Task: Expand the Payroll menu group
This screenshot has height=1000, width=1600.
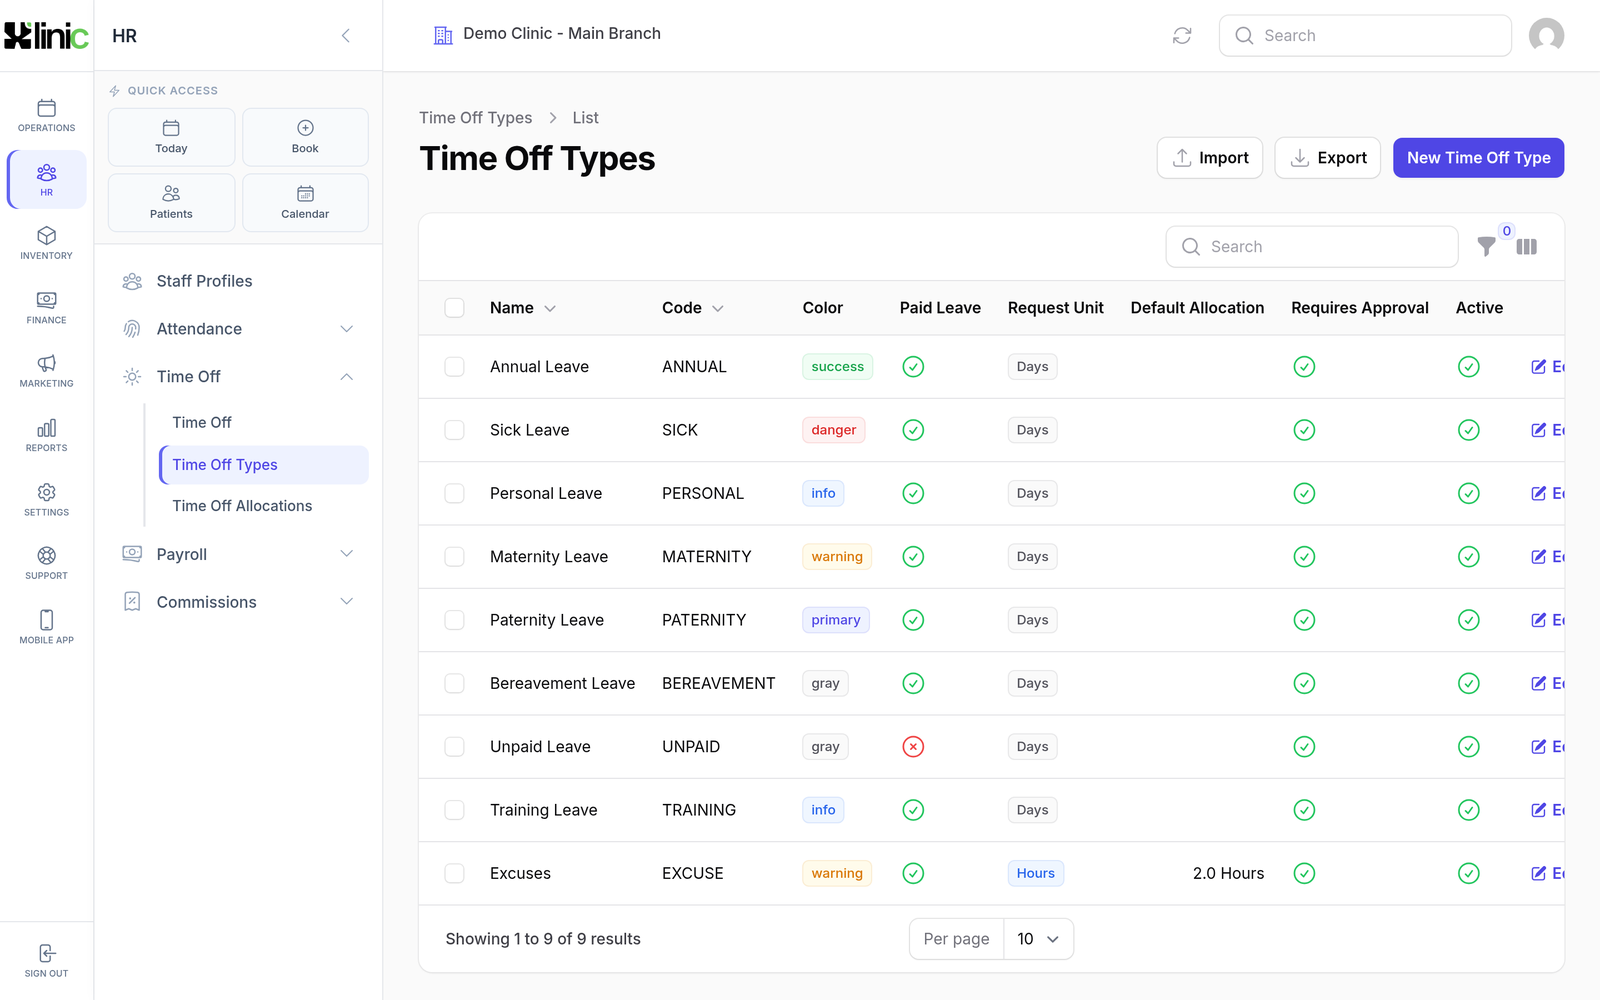Action: click(238, 554)
